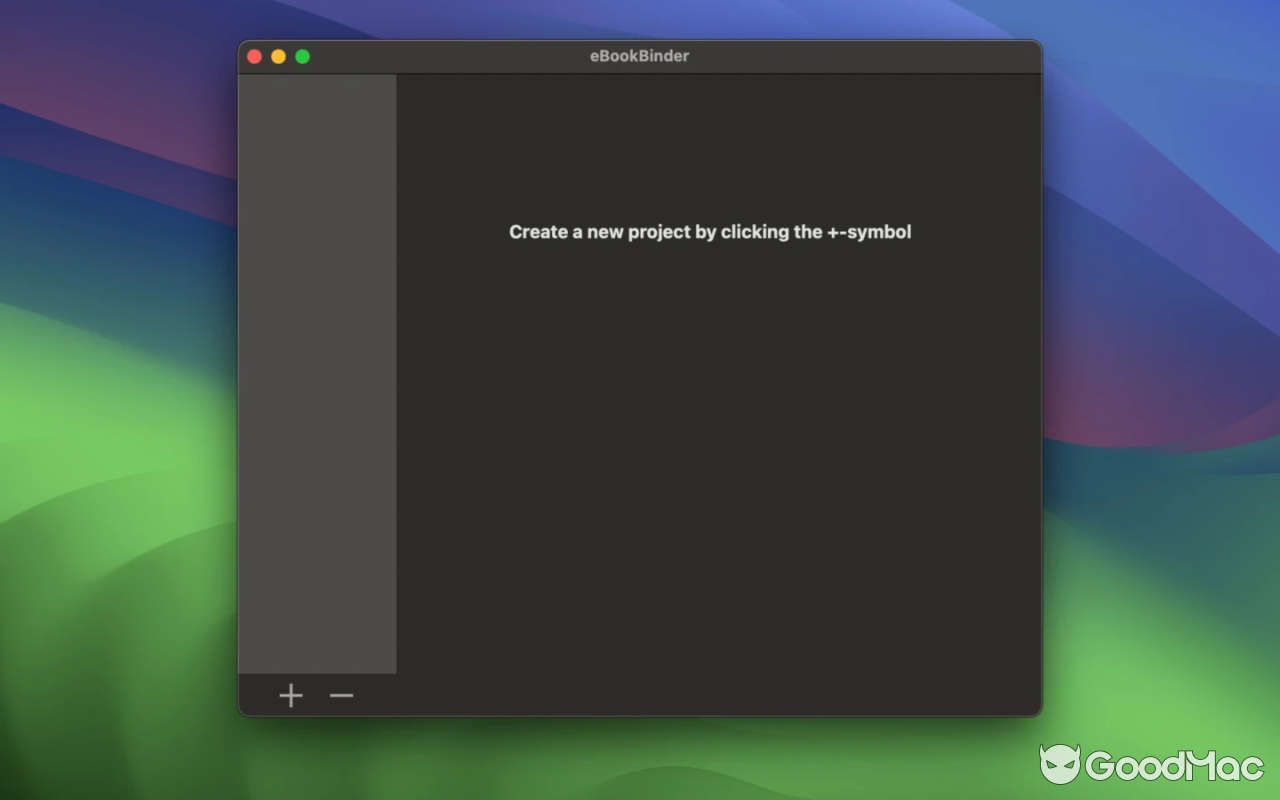Select the eBookBinder title bar text
1280x800 pixels.
click(638, 56)
